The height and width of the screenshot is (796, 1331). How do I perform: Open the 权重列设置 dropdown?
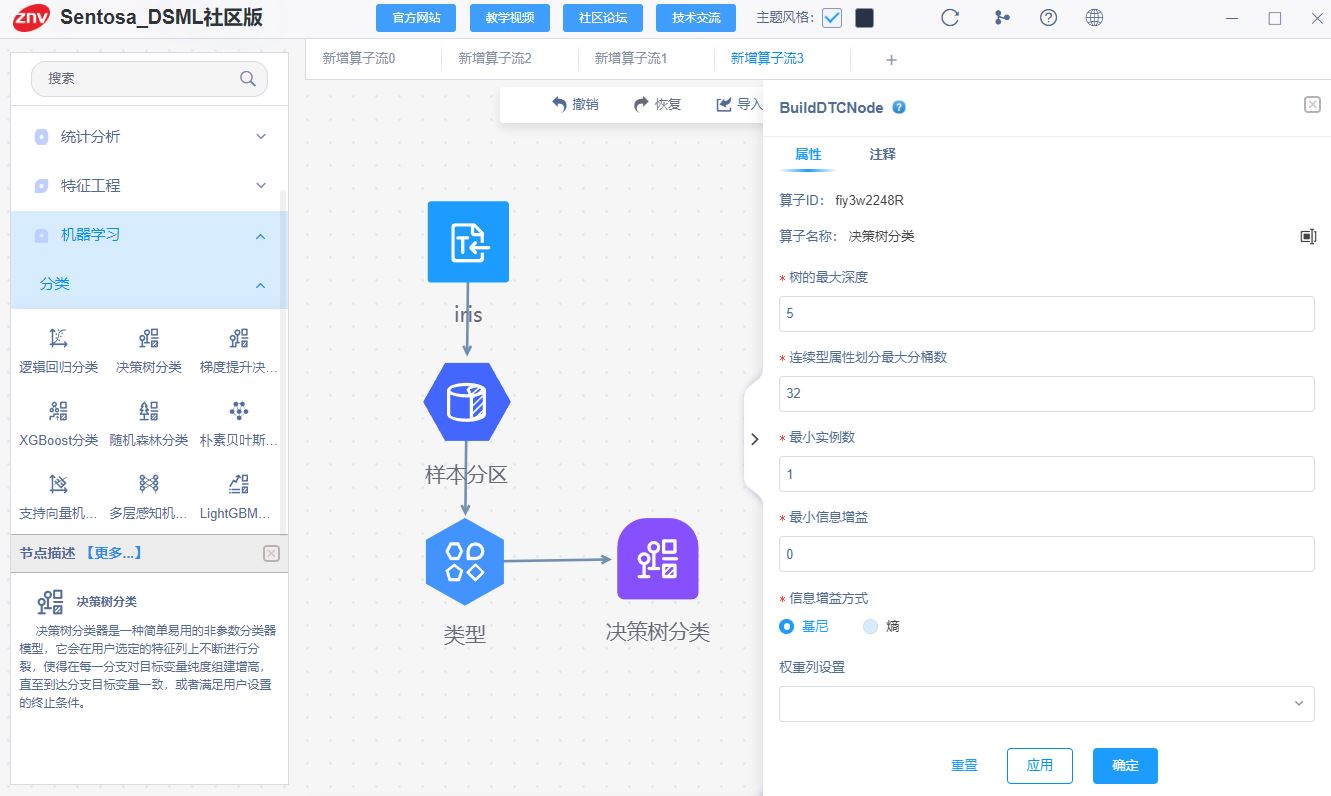[1047, 704]
